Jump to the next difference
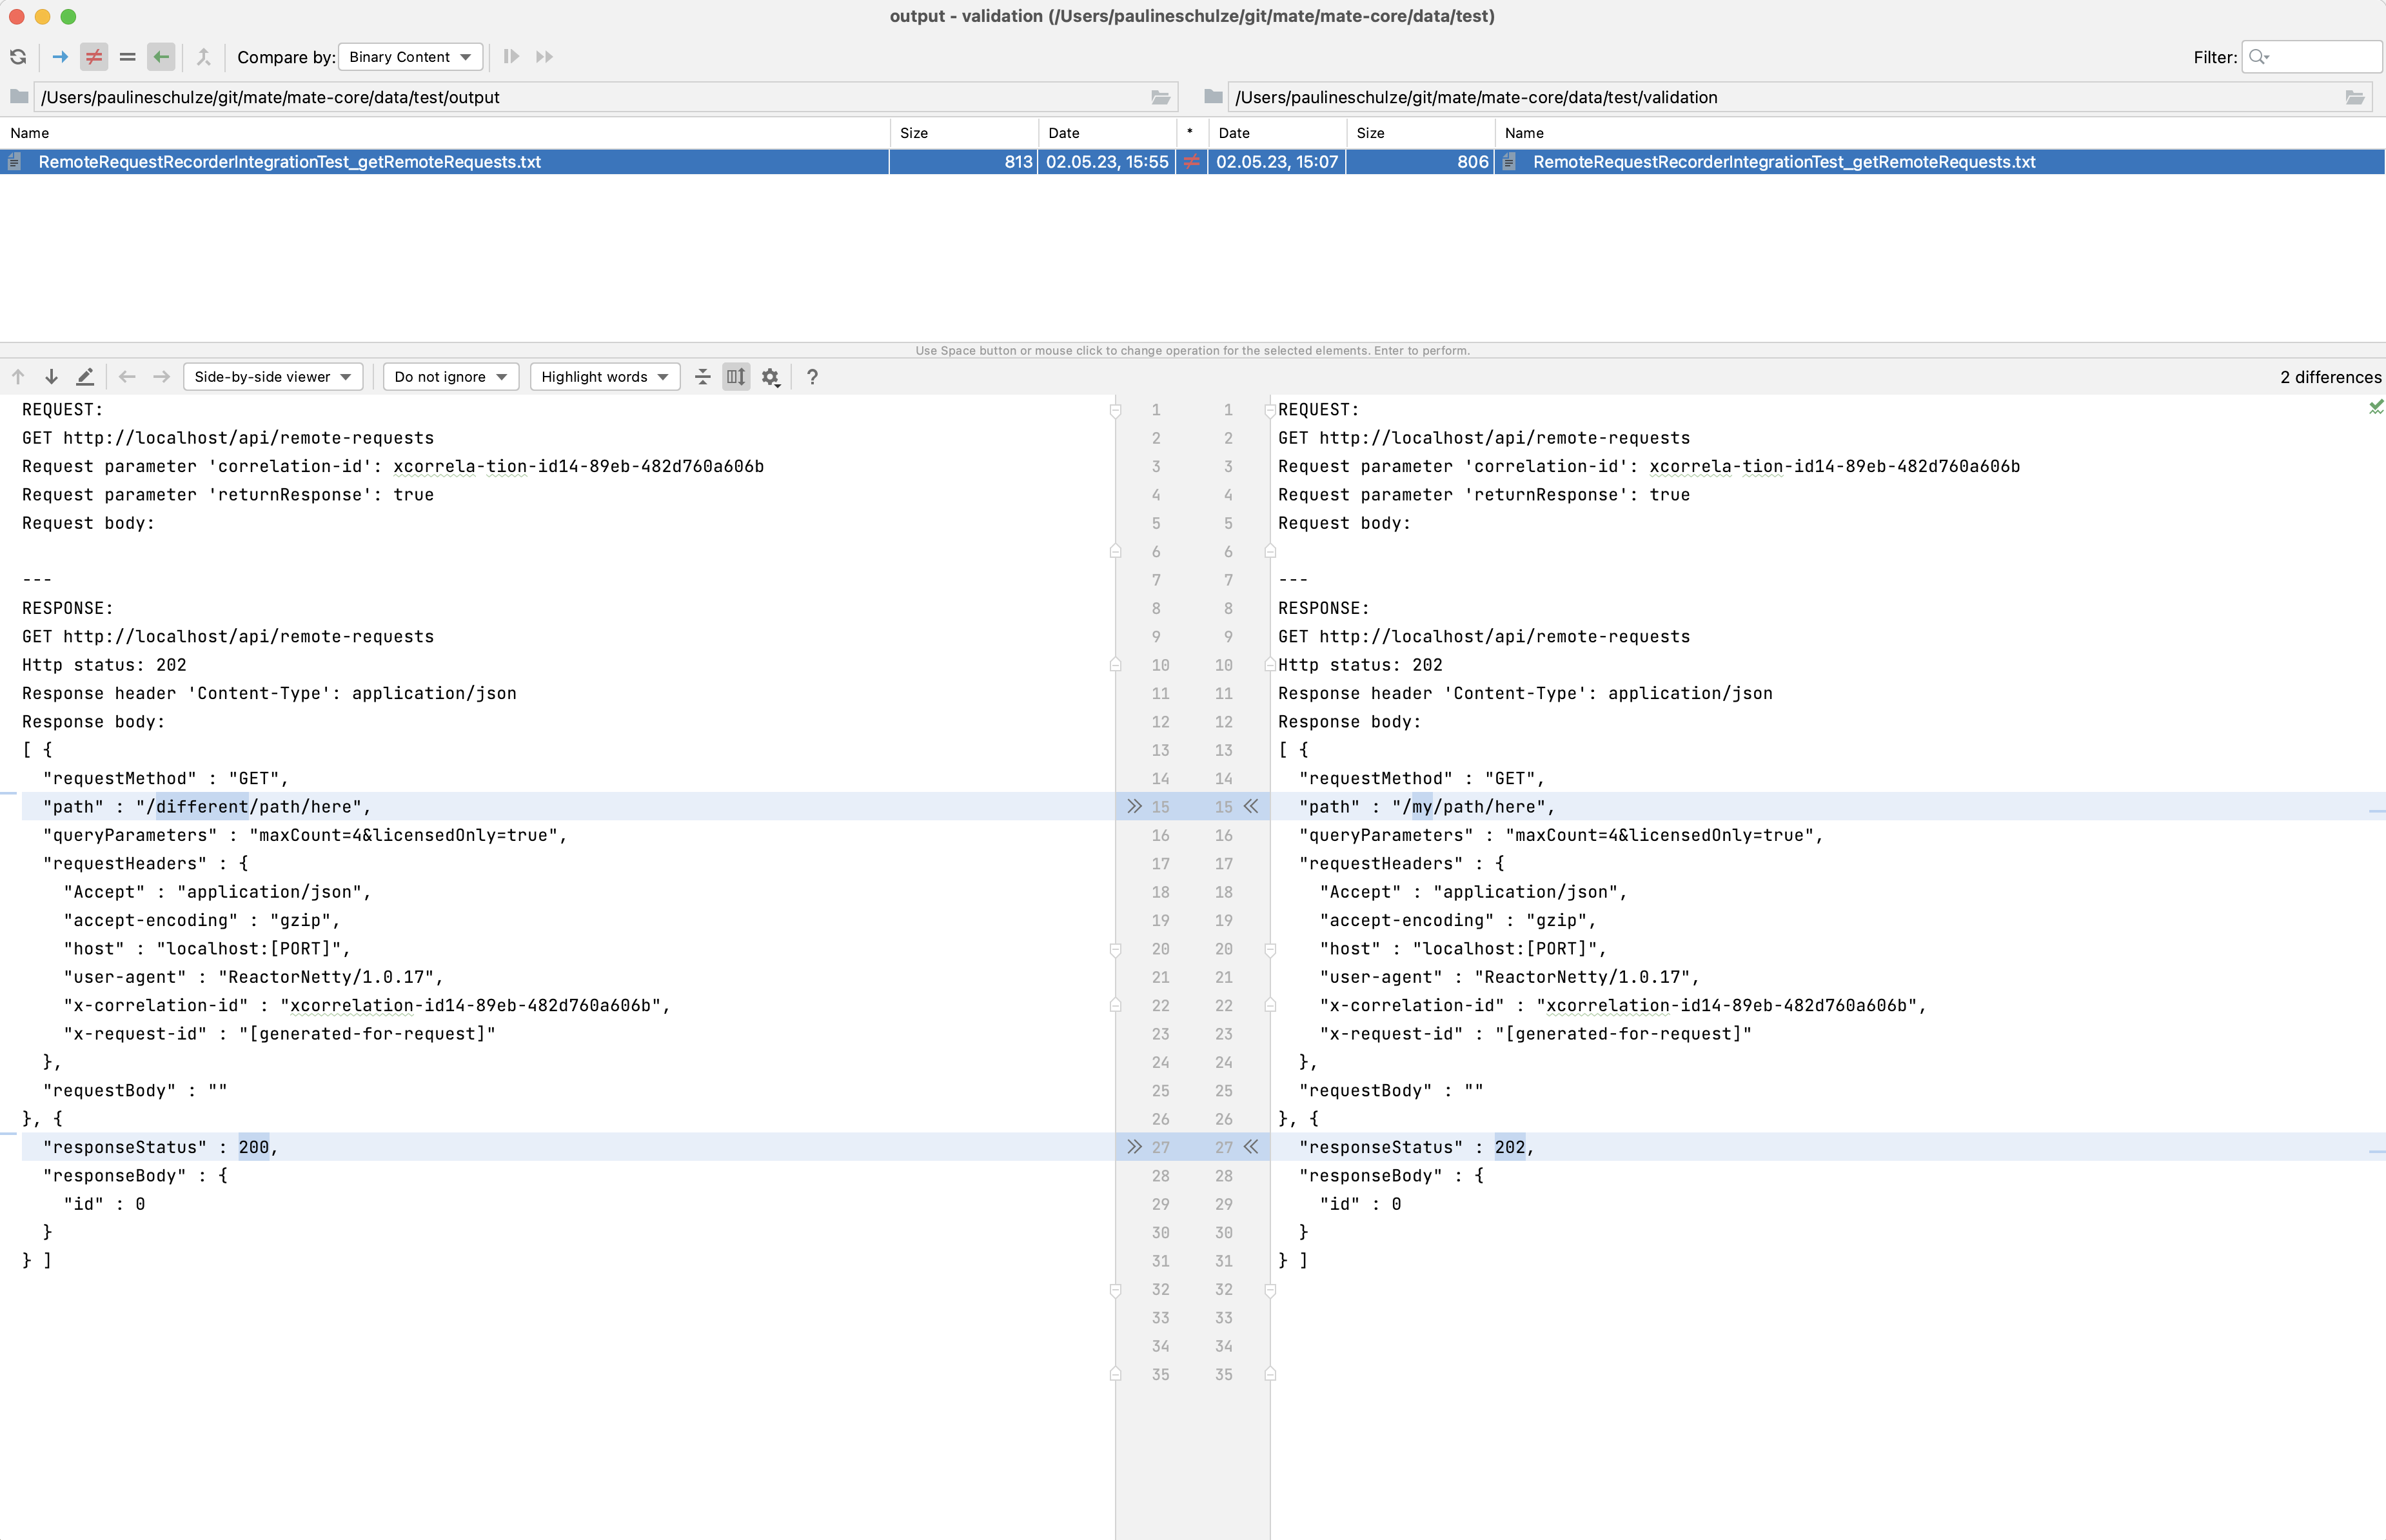The height and width of the screenshot is (1540, 2386). click(51, 377)
